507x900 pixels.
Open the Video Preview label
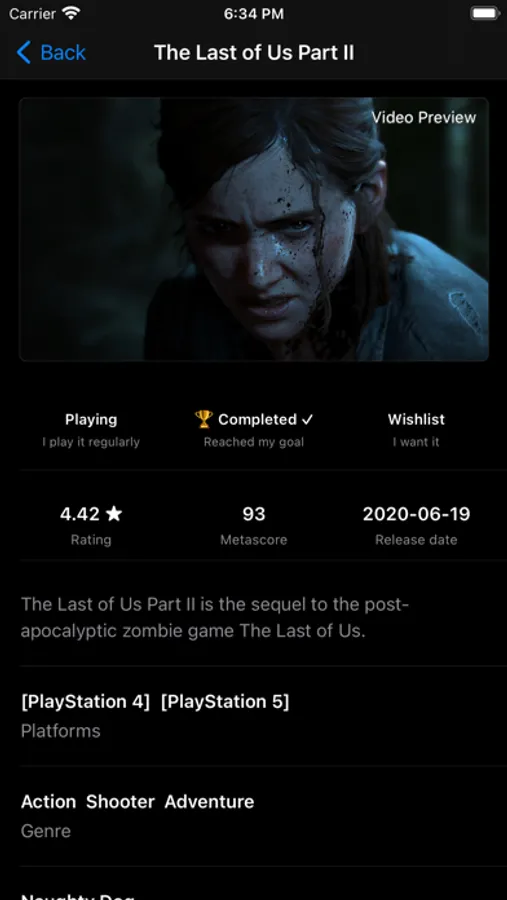point(424,118)
